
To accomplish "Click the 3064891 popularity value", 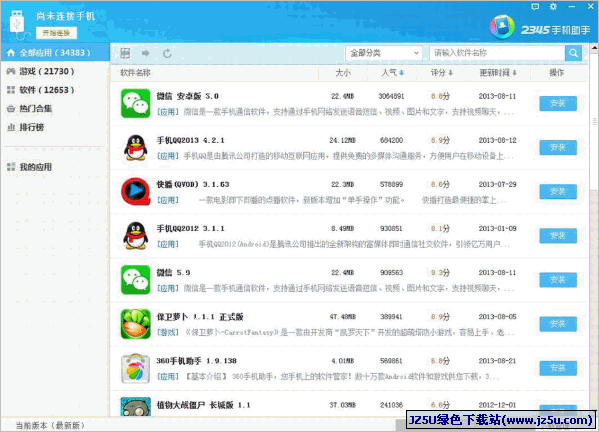I will point(391,96).
